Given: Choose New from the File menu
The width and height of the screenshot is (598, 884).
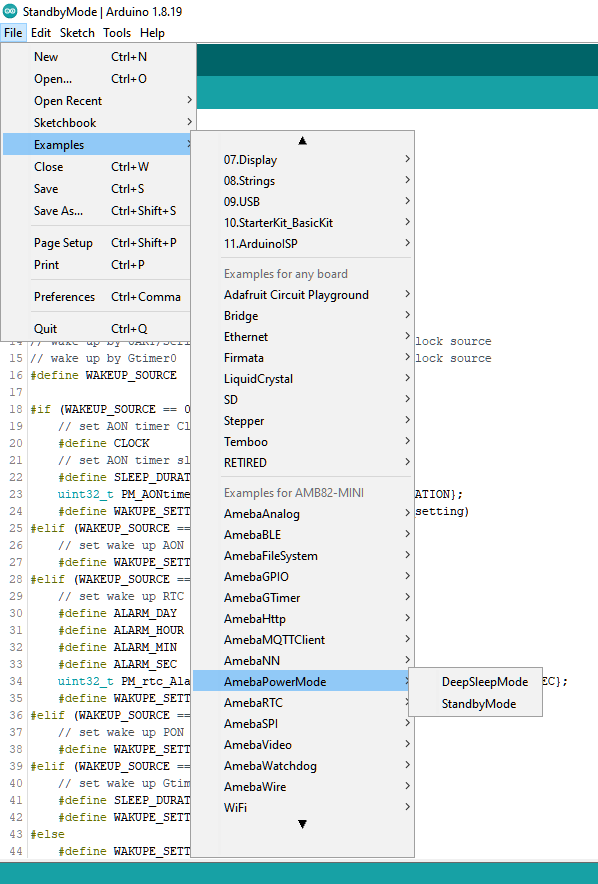Looking at the screenshot, I should (x=99, y=57).
